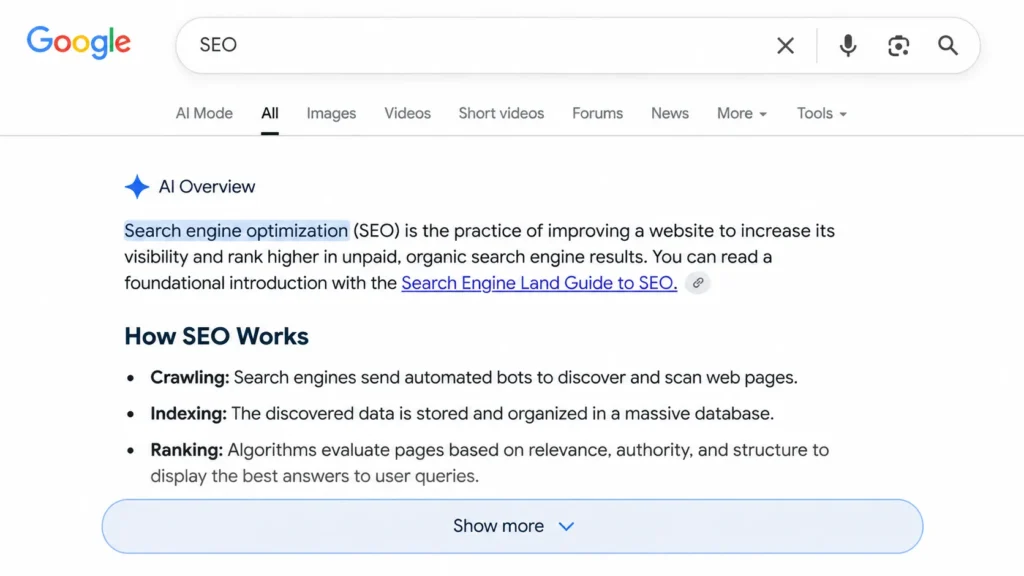
Task: Click highlighted 'Search engine optimization' text
Action: tap(236, 231)
